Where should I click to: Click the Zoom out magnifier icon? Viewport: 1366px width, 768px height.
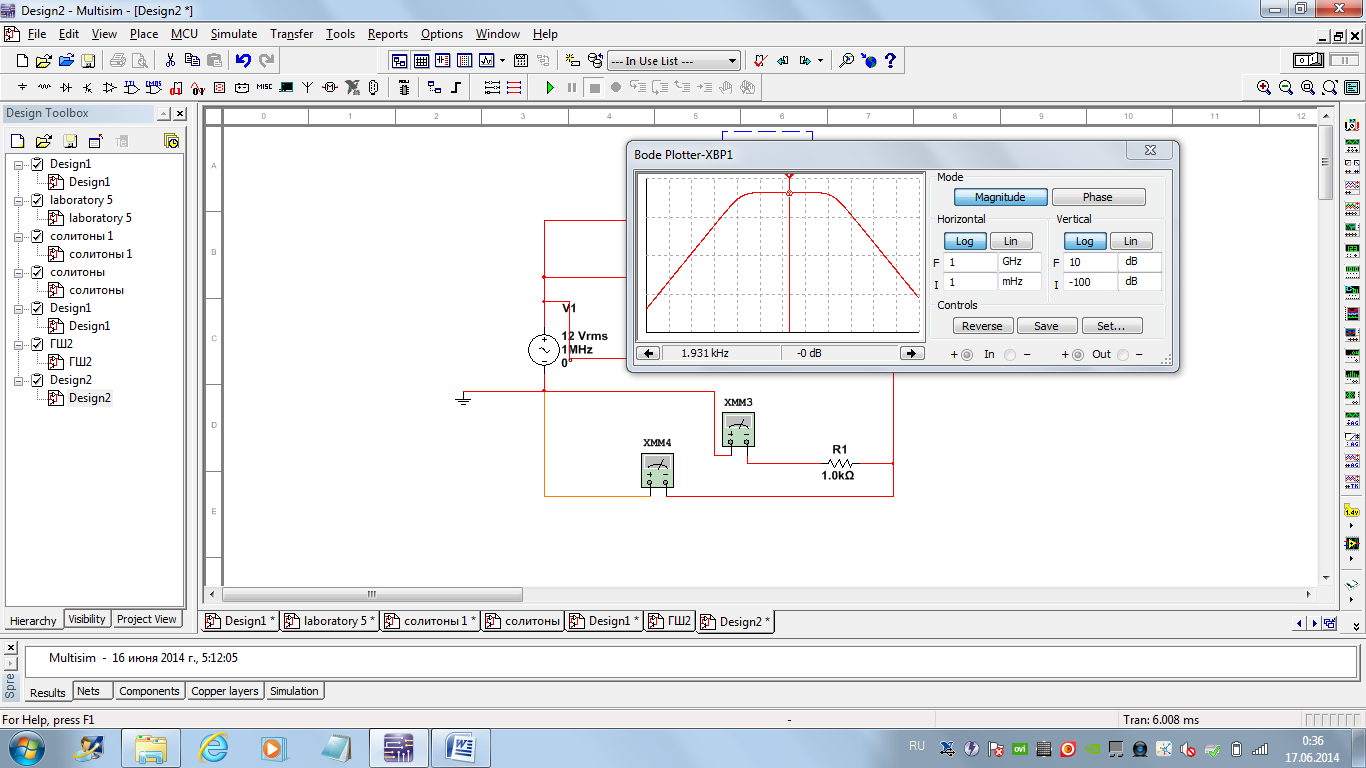[x=1286, y=88]
